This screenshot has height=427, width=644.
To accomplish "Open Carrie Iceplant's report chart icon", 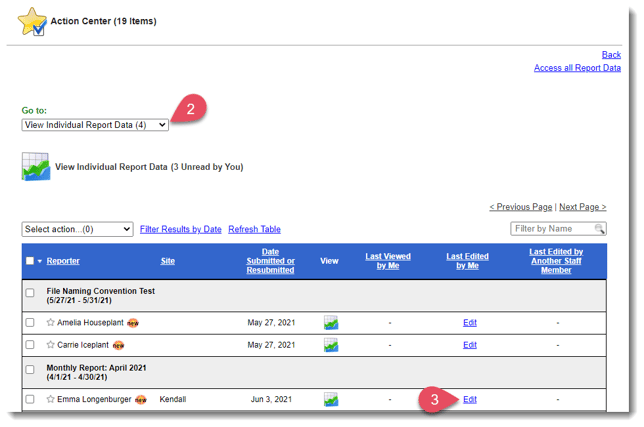I will (330, 345).
